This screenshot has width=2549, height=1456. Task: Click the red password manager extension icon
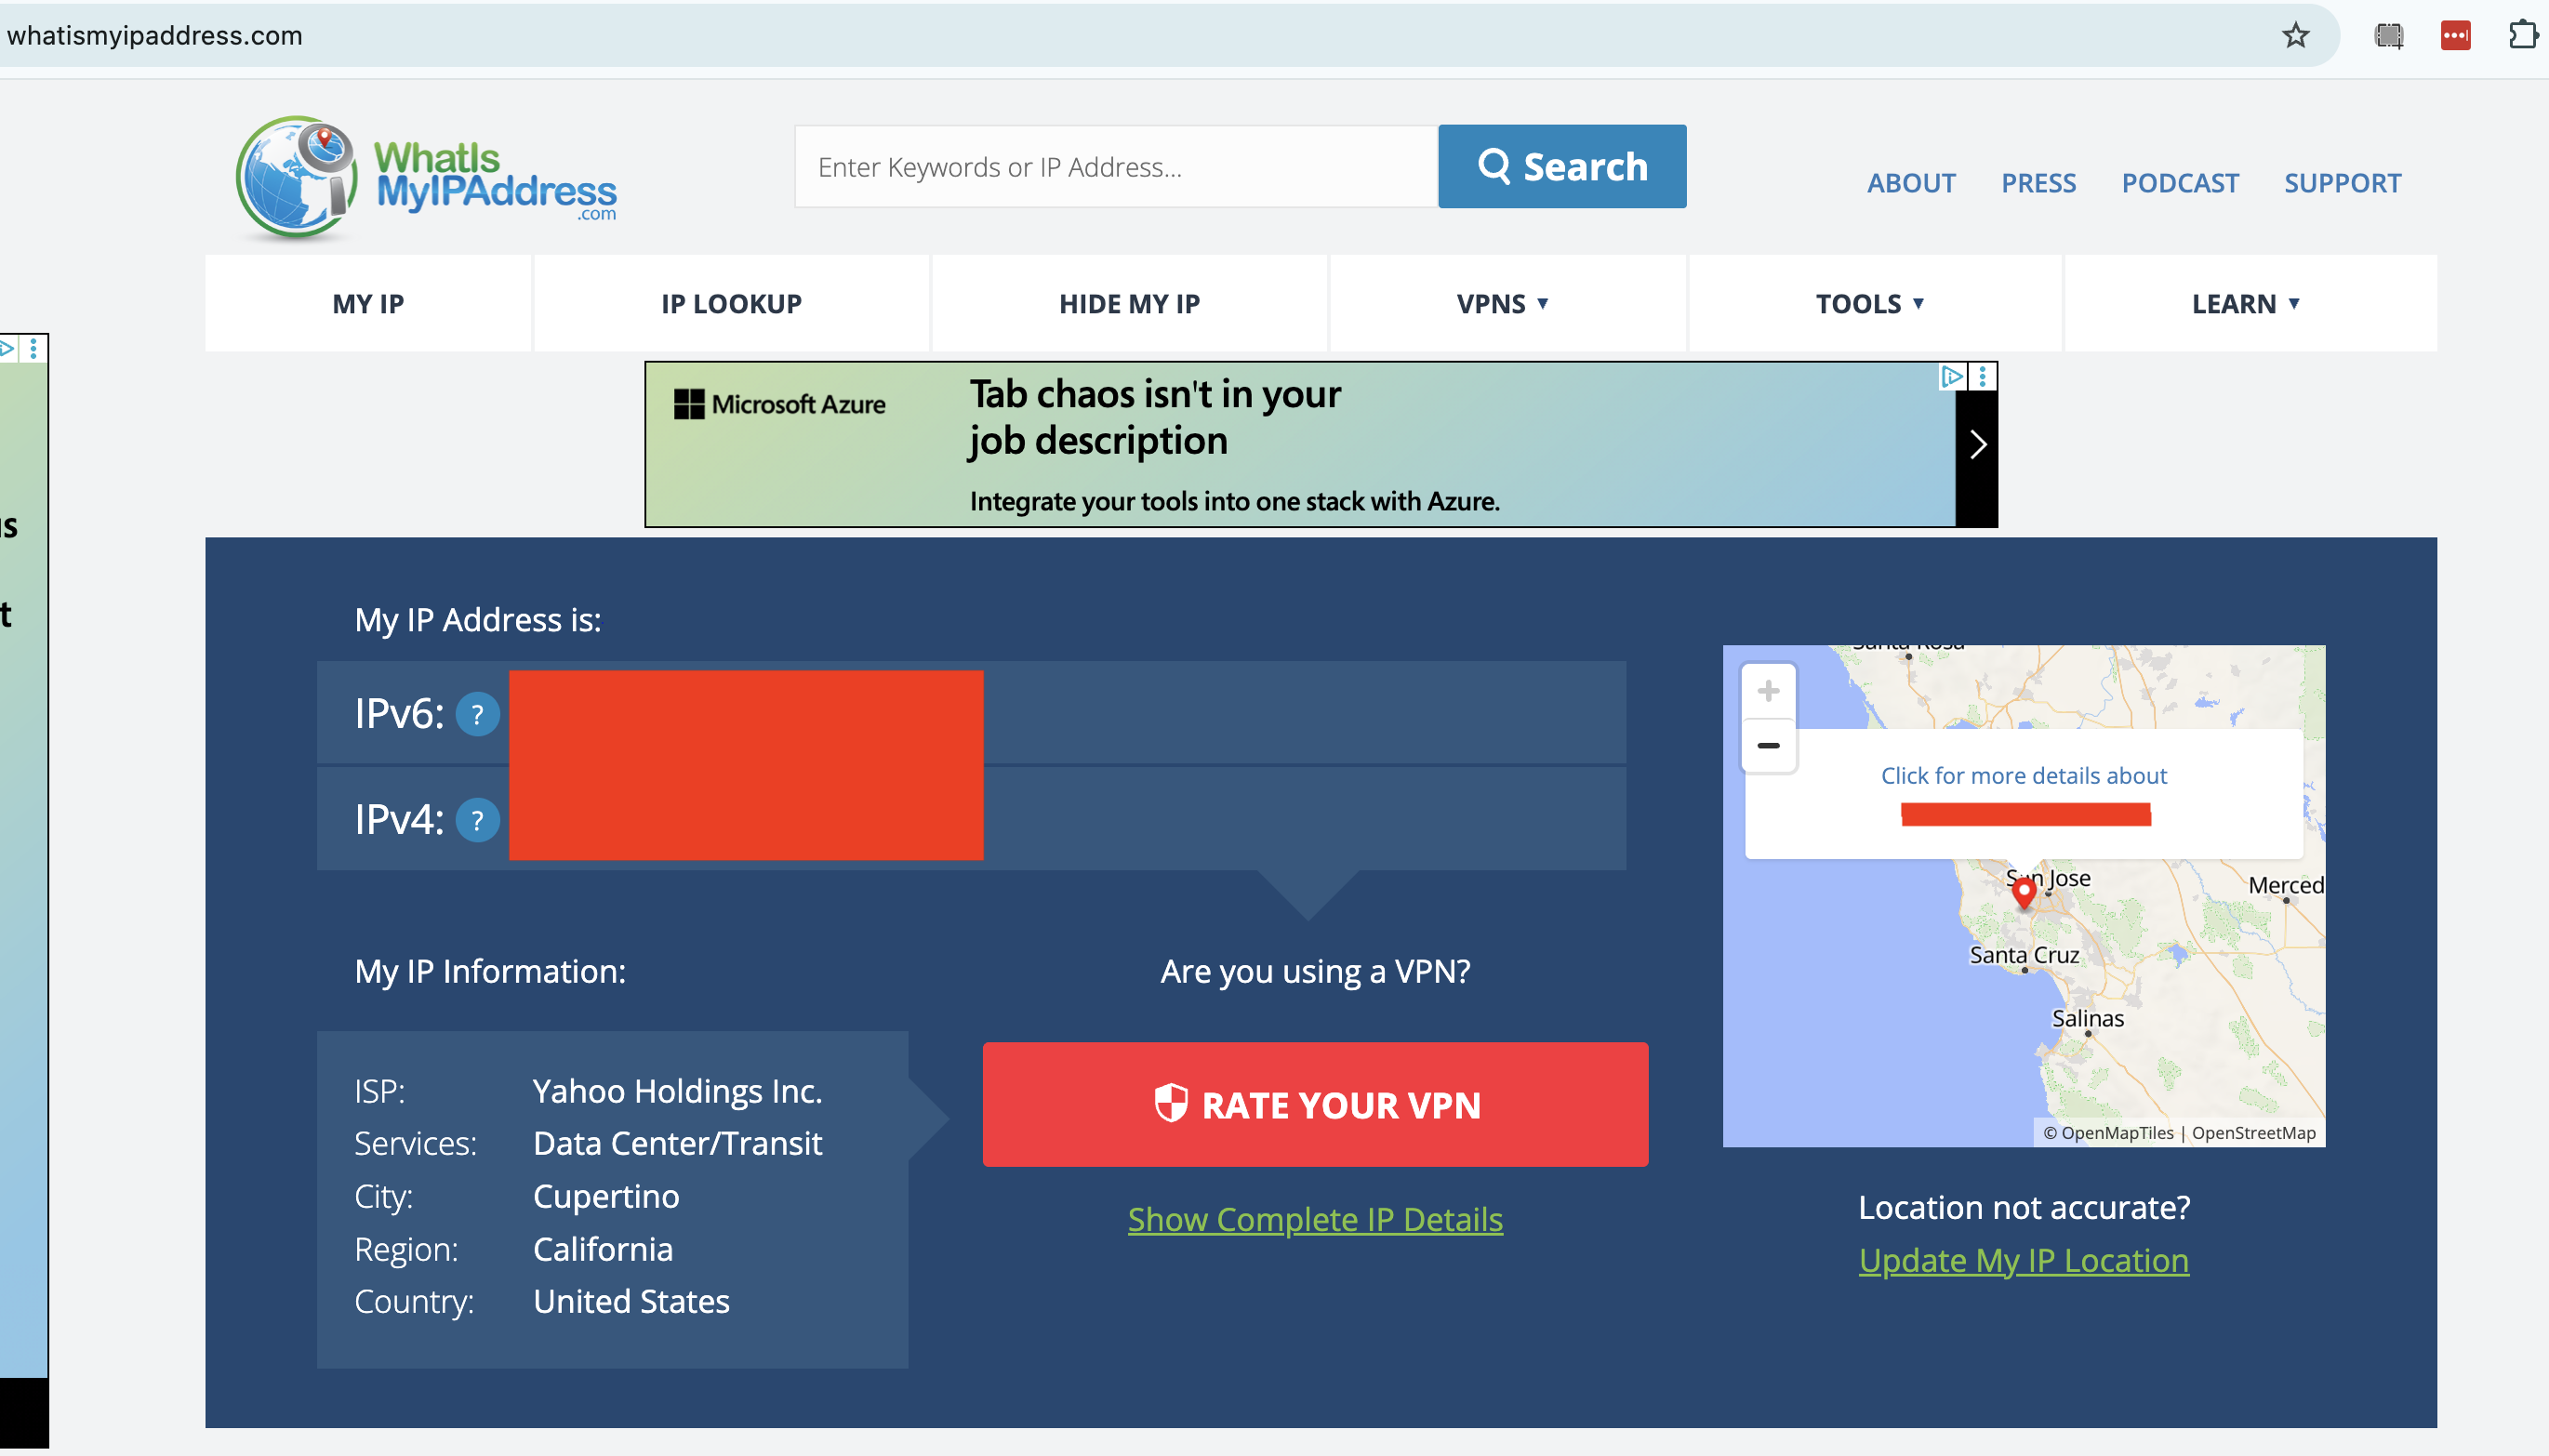pos(2455,36)
